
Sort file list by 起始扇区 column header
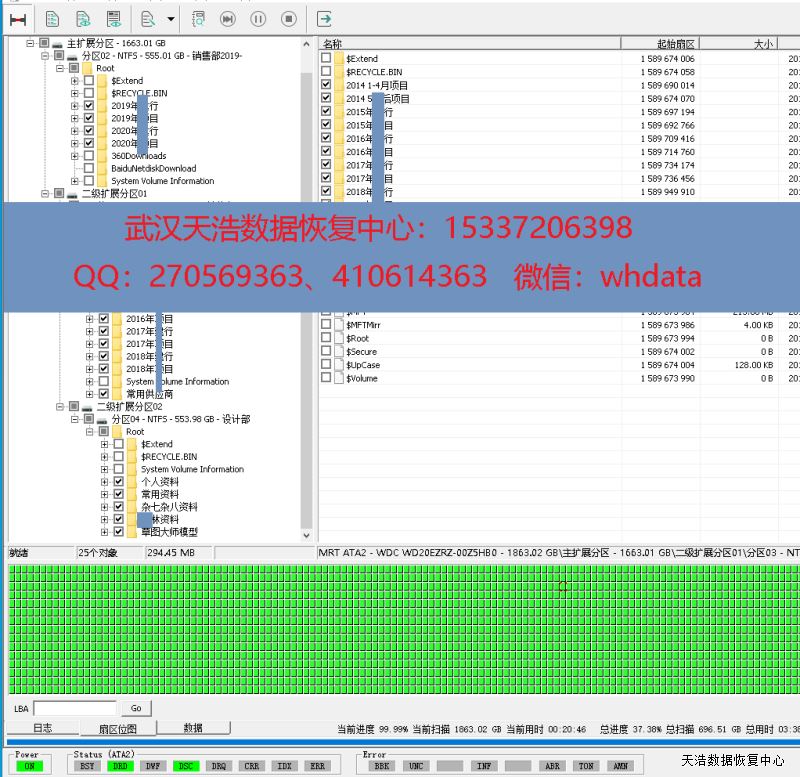click(675, 44)
